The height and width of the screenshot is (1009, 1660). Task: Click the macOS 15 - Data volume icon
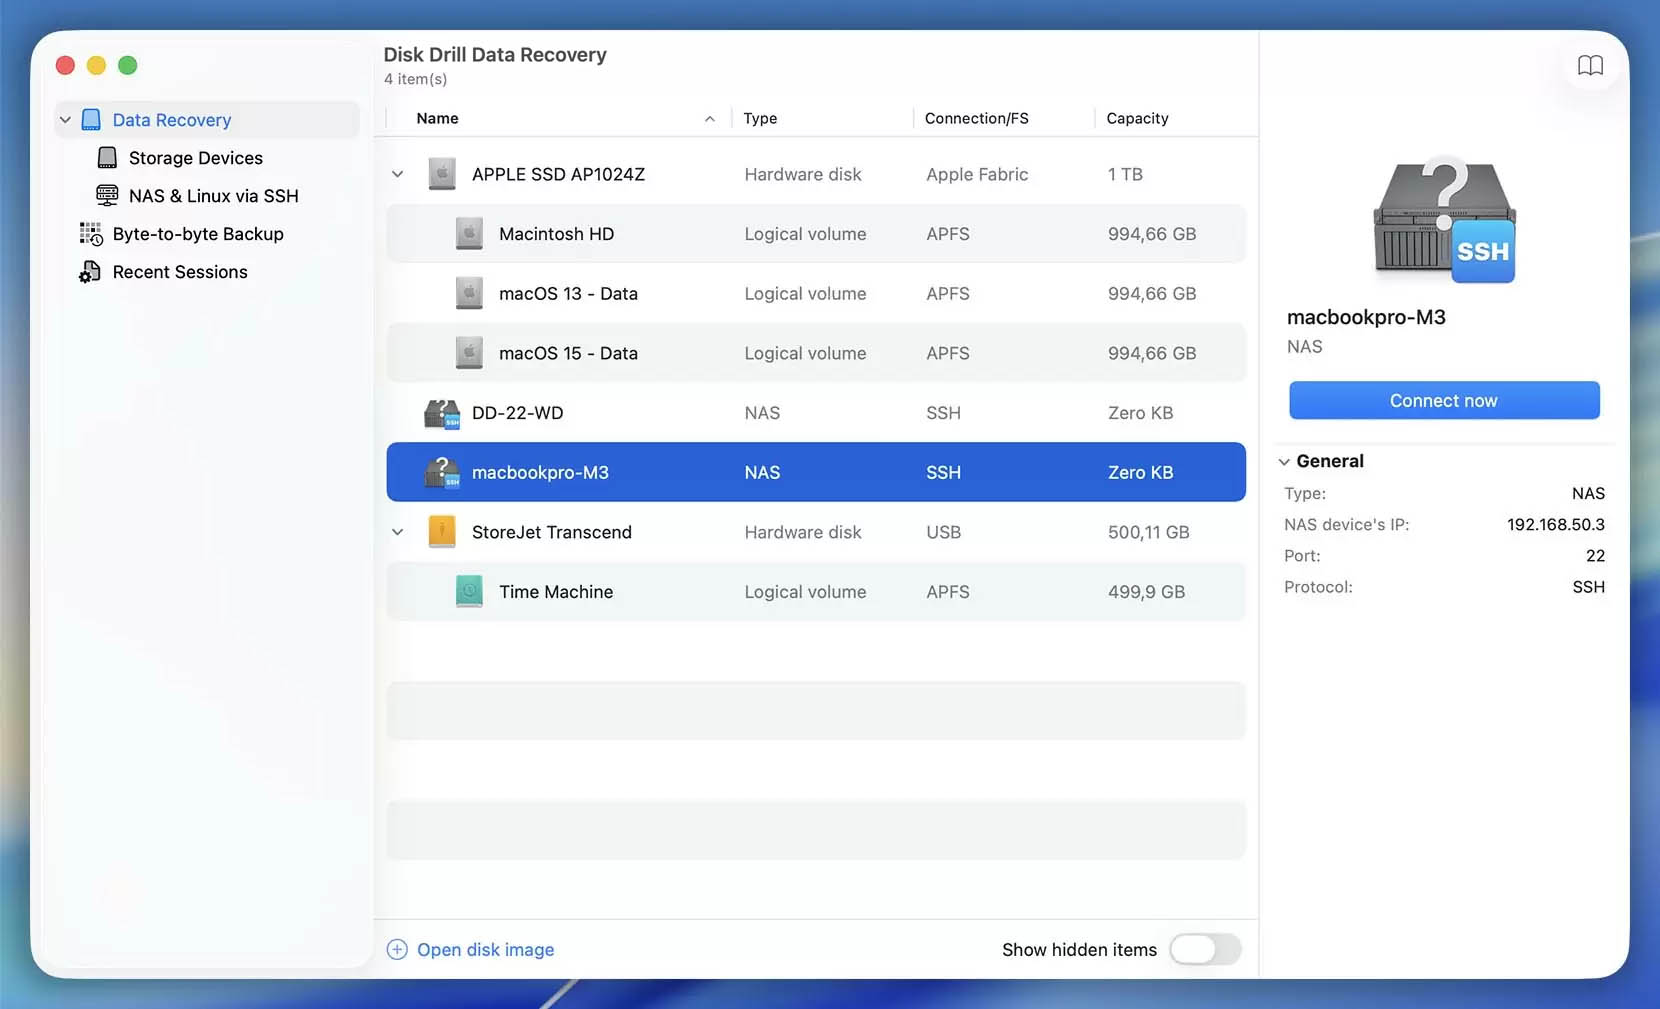pyautogui.click(x=469, y=353)
